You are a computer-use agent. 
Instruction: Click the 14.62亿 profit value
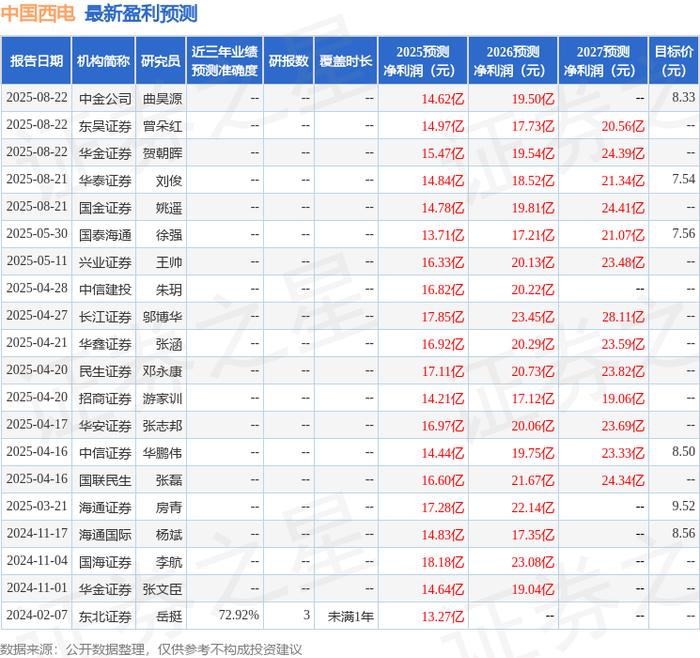(x=443, y=99)
